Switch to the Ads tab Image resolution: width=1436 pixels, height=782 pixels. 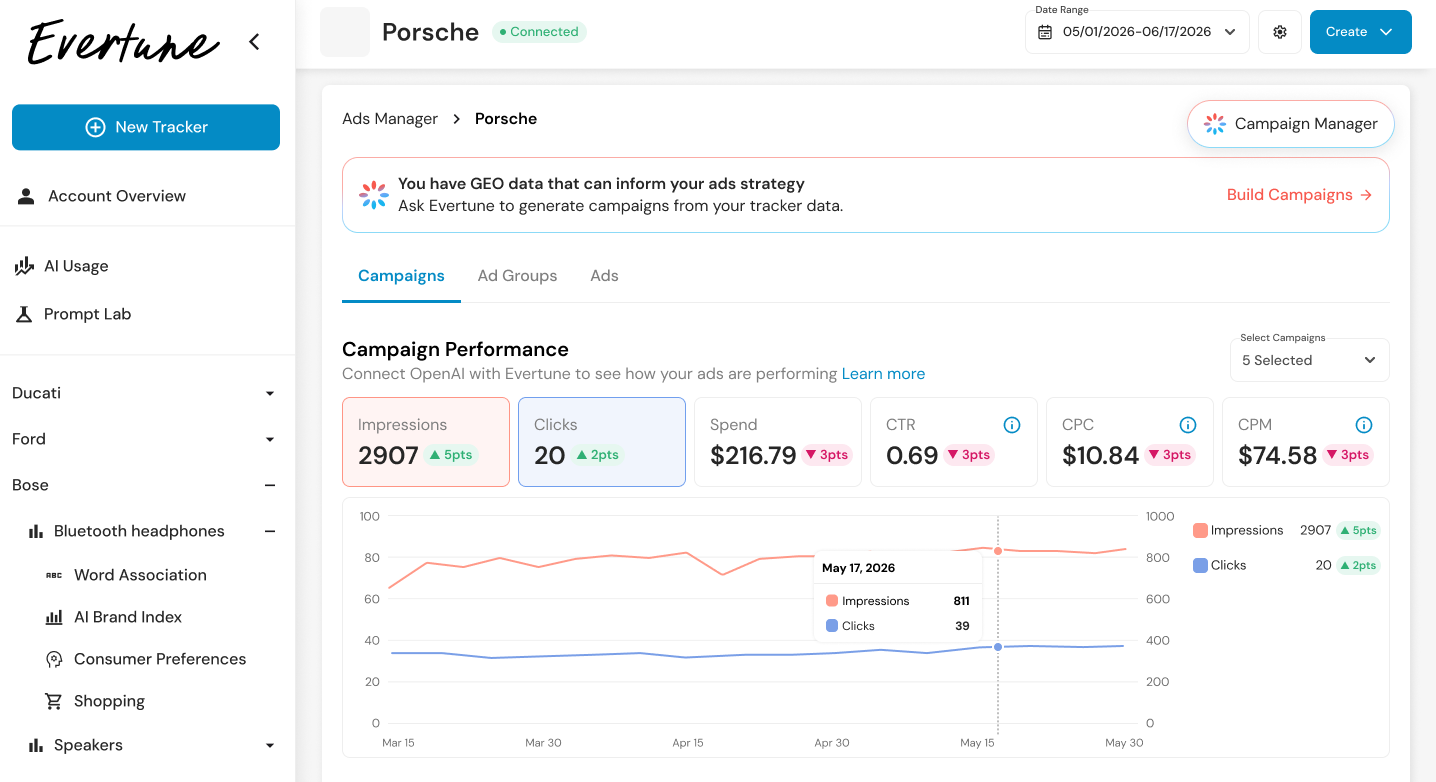(x=604, y=276)
